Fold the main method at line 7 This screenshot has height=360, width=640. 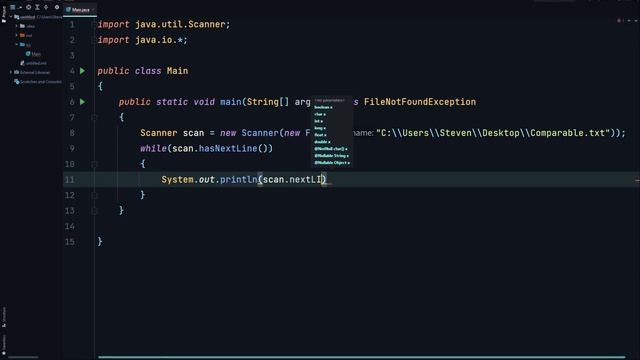pos(94,118)
